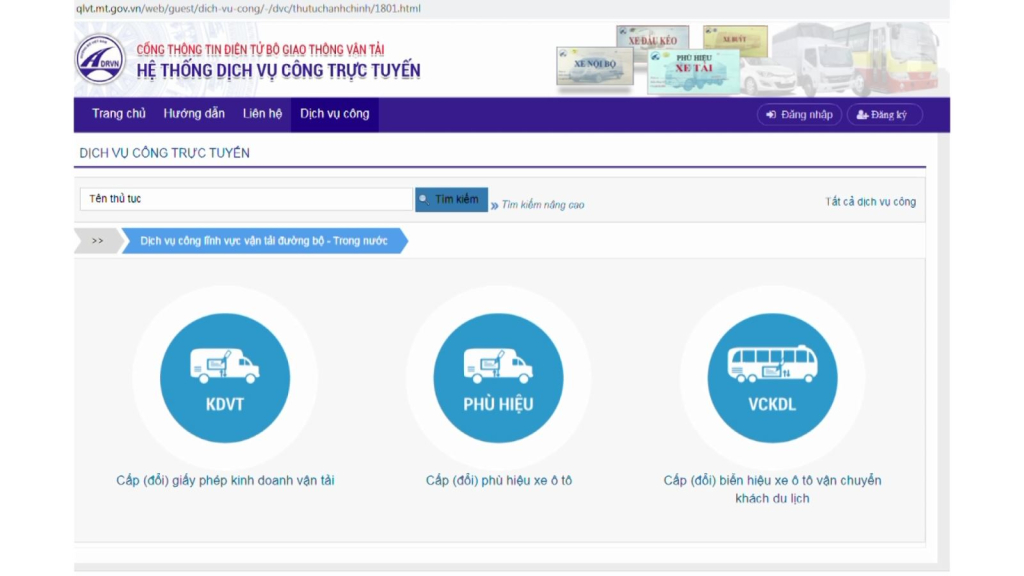Viewport: 1024px width, 576px height.
Task: Click the PHÙ HIỆU XE TẢI banner card
Action: (693, 70)
